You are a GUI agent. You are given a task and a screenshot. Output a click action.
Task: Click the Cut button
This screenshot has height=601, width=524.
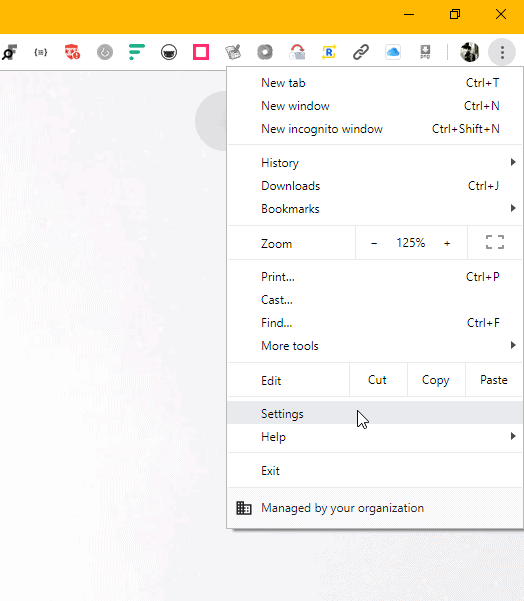(x=378, y=380)
